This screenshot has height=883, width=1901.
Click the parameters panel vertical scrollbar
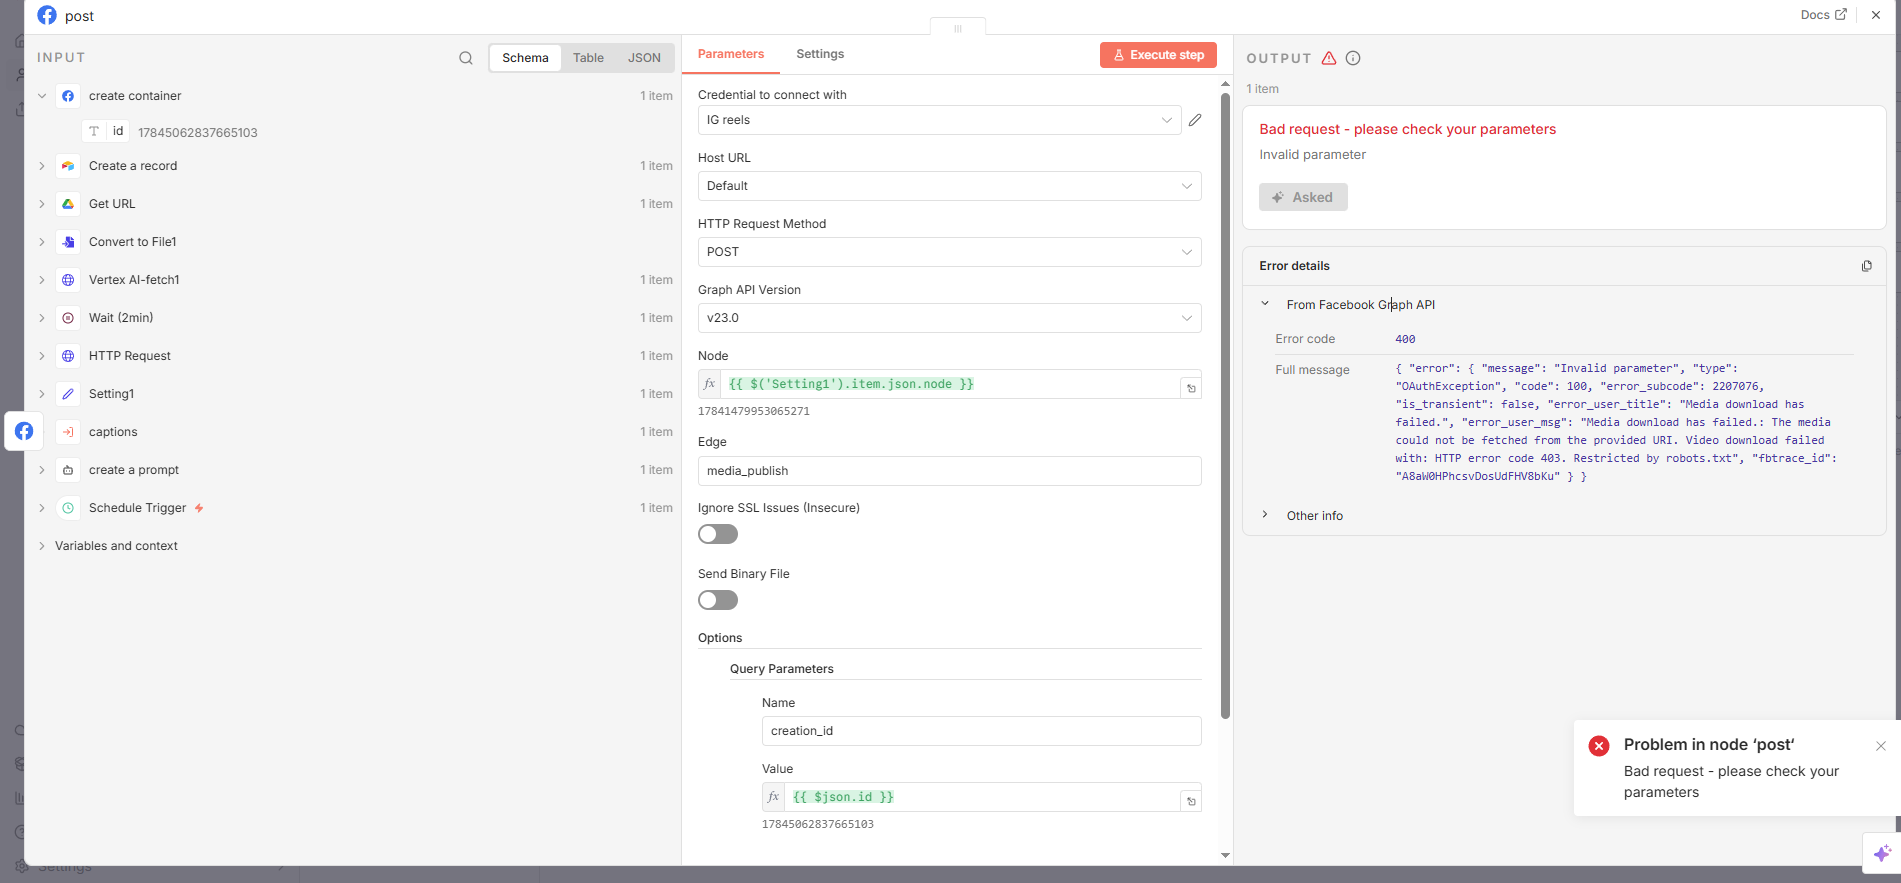coord(1225,405)
